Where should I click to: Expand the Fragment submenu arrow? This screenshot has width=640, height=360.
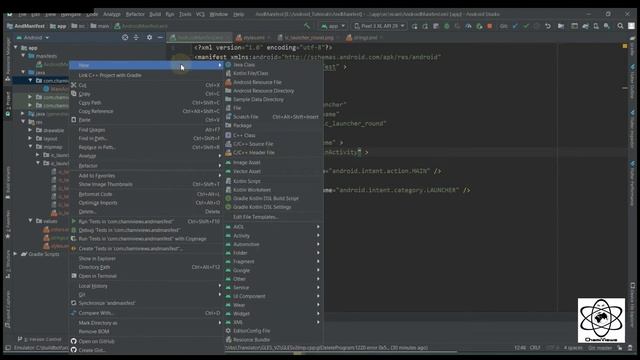(318, 261)
